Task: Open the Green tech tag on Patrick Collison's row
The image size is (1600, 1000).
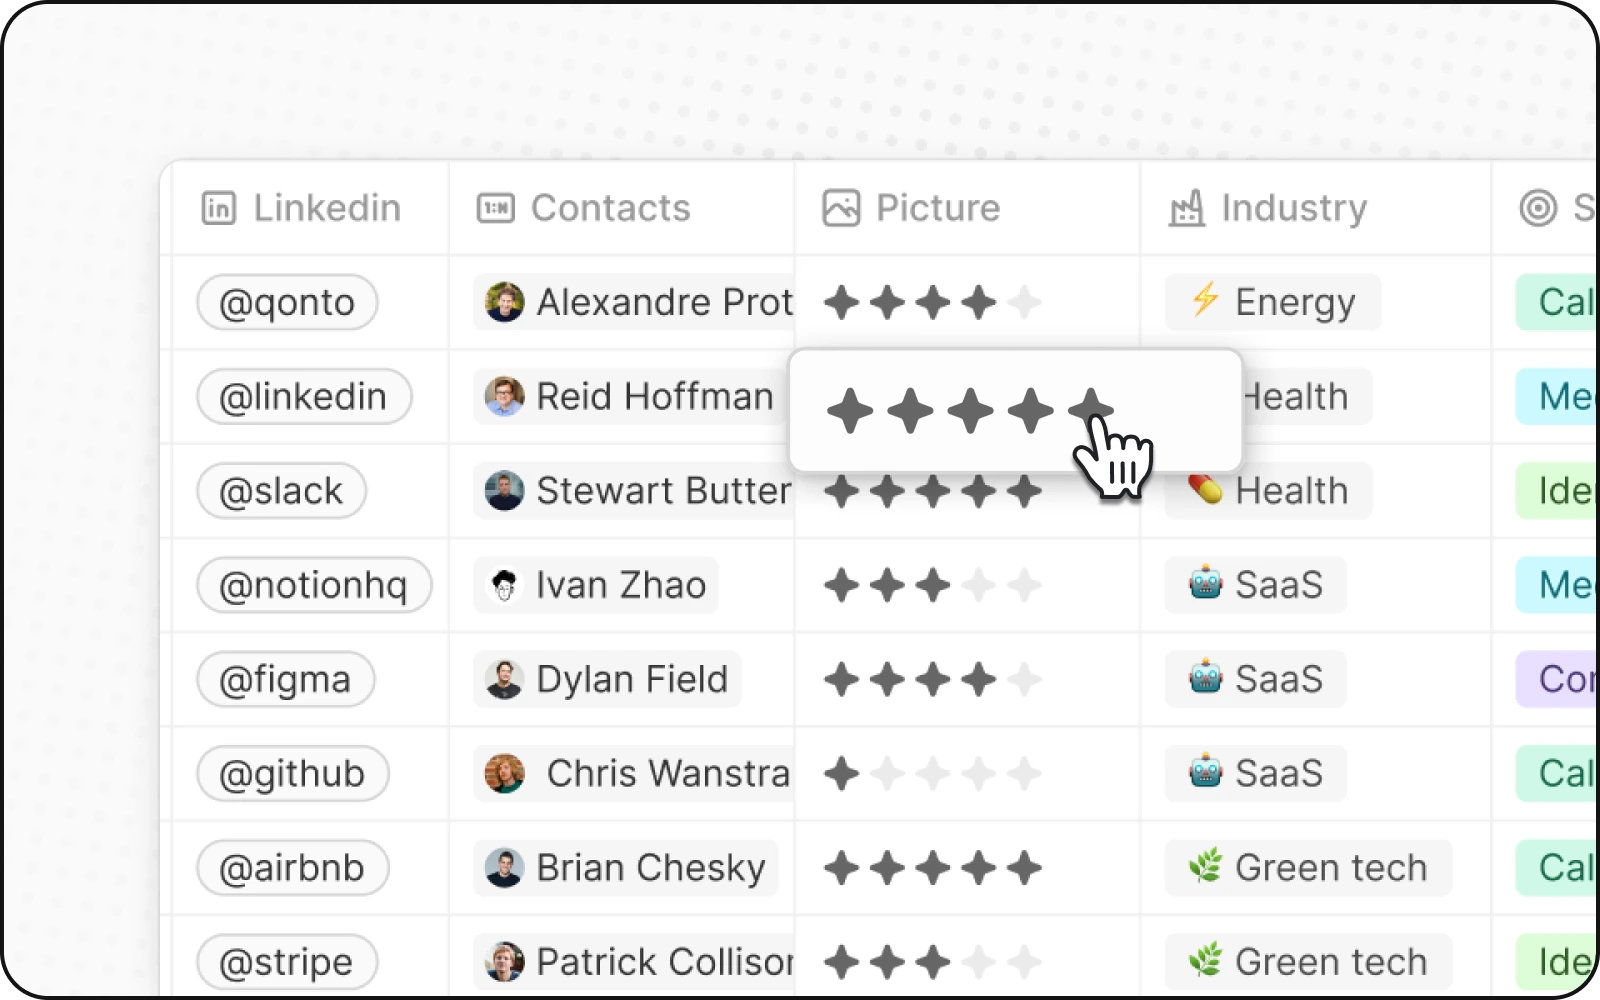Action: point(1309,961)
